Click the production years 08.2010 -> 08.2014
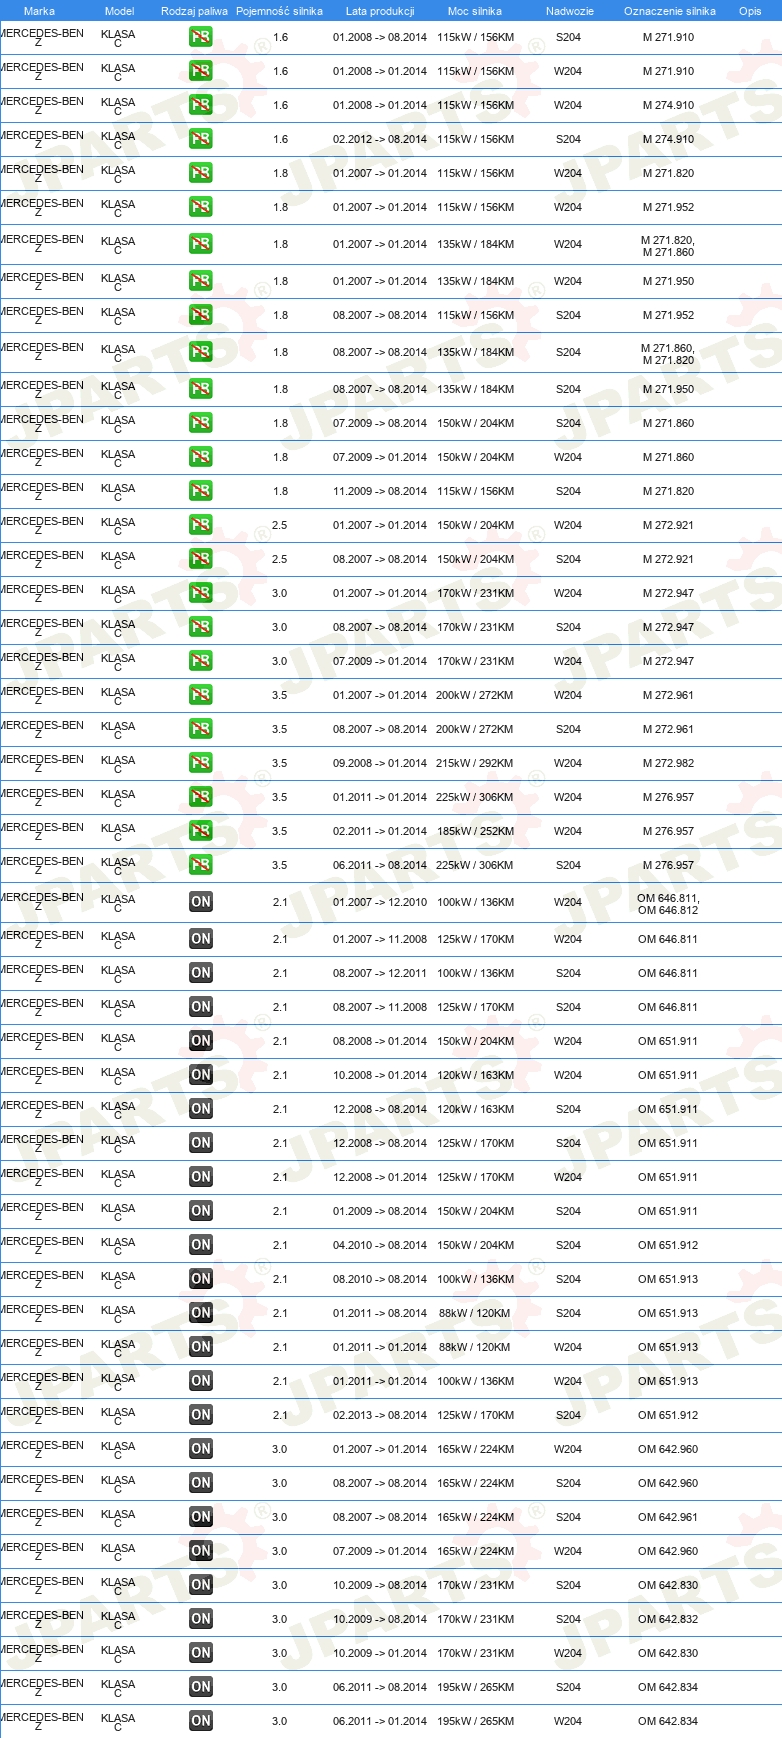The height and width of the screenshot is (1738, 782). coord(380,1279)
